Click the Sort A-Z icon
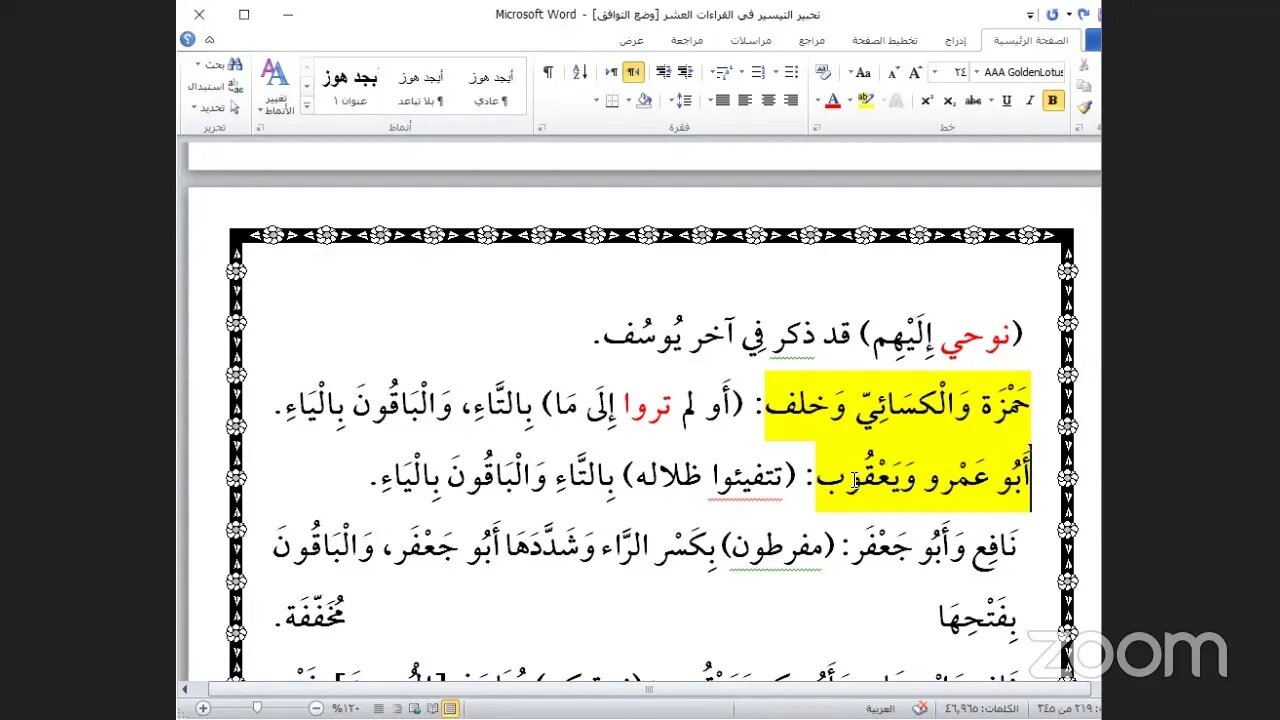This screenshot has width=1280, height=720. coord(580,72)
